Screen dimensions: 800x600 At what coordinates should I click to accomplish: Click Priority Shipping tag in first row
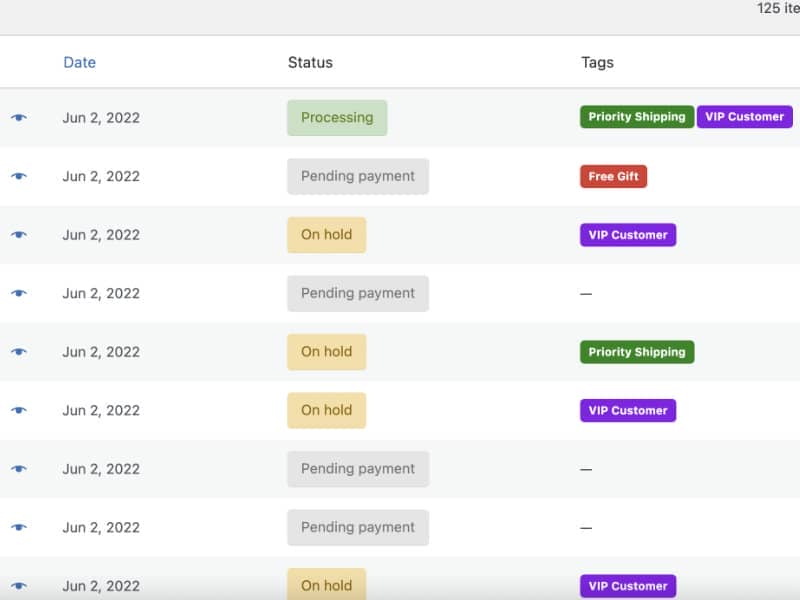tap(637, 117)
